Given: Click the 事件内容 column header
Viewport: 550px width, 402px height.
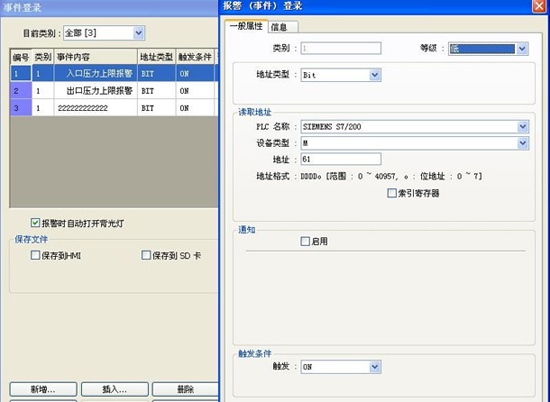Looking at the screenshot, I should coord(95,57).
